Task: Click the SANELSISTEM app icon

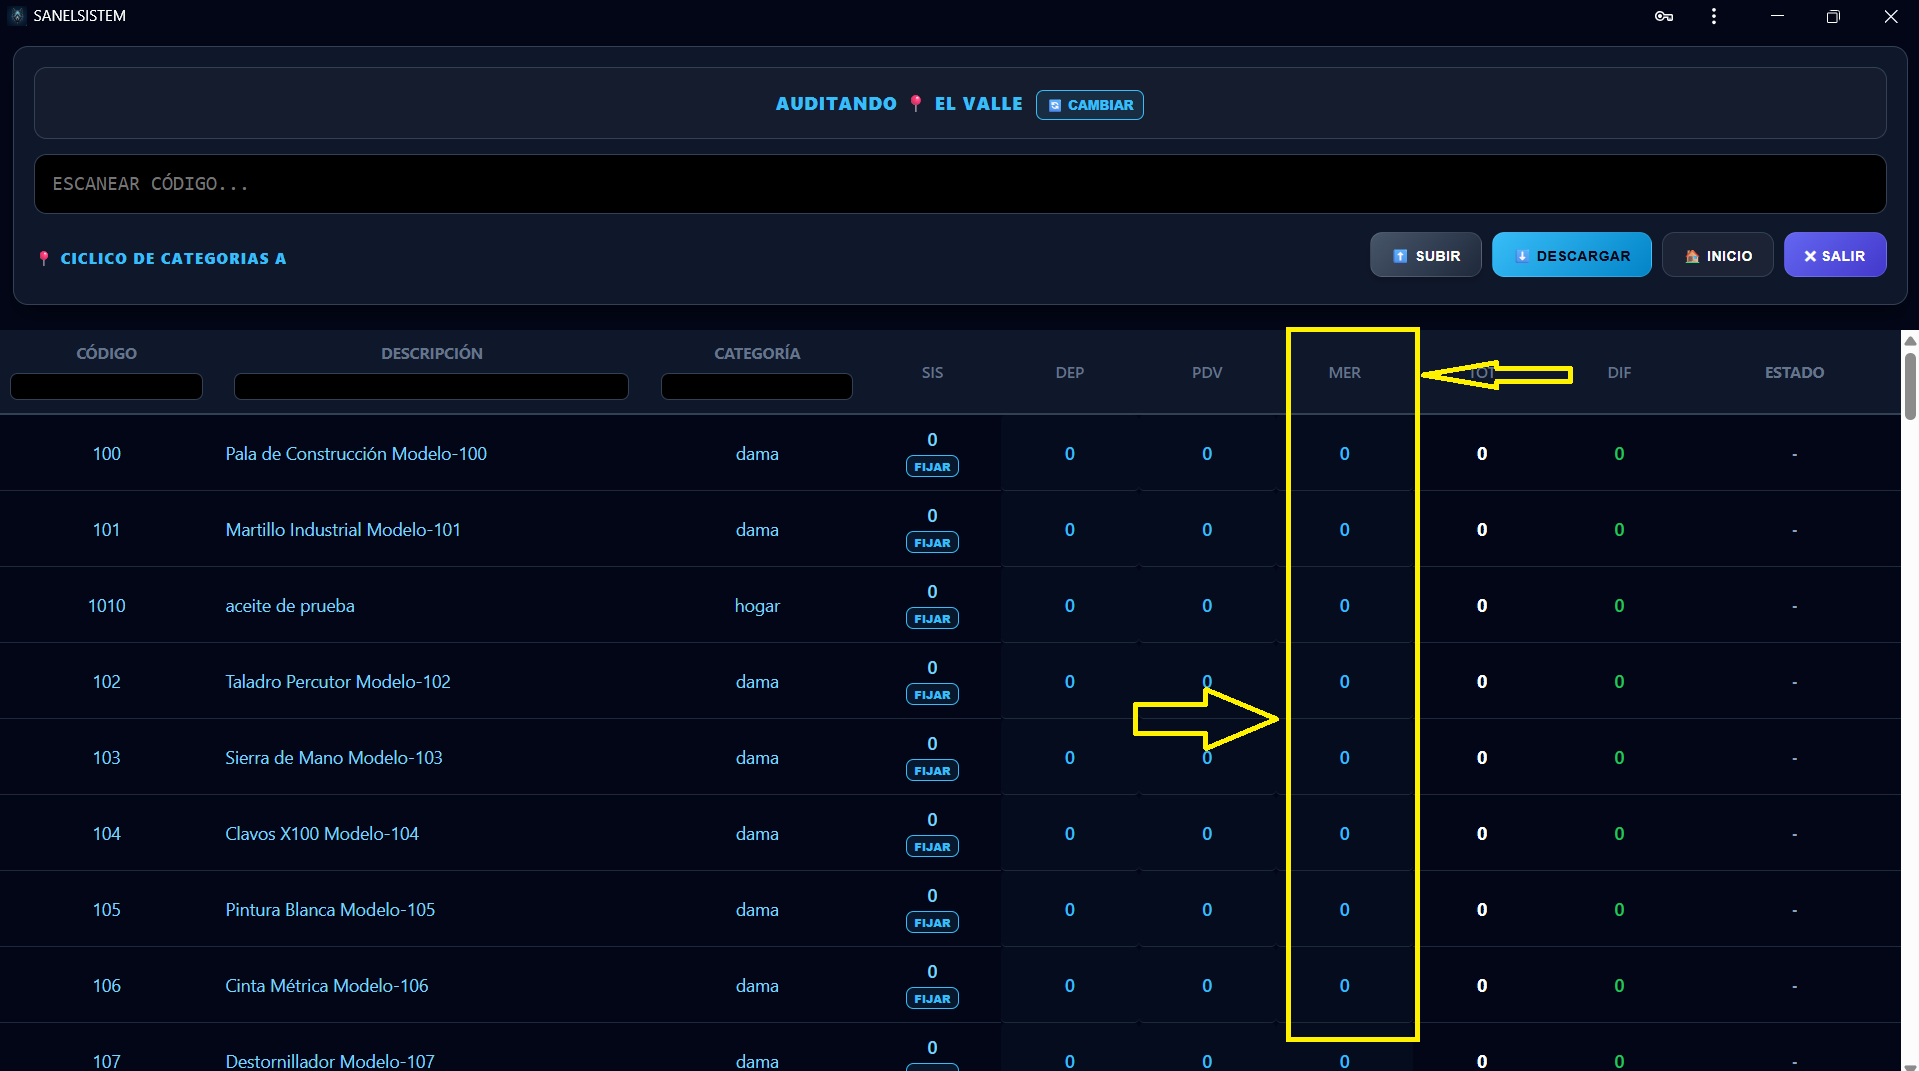Action: click(17, 16)
